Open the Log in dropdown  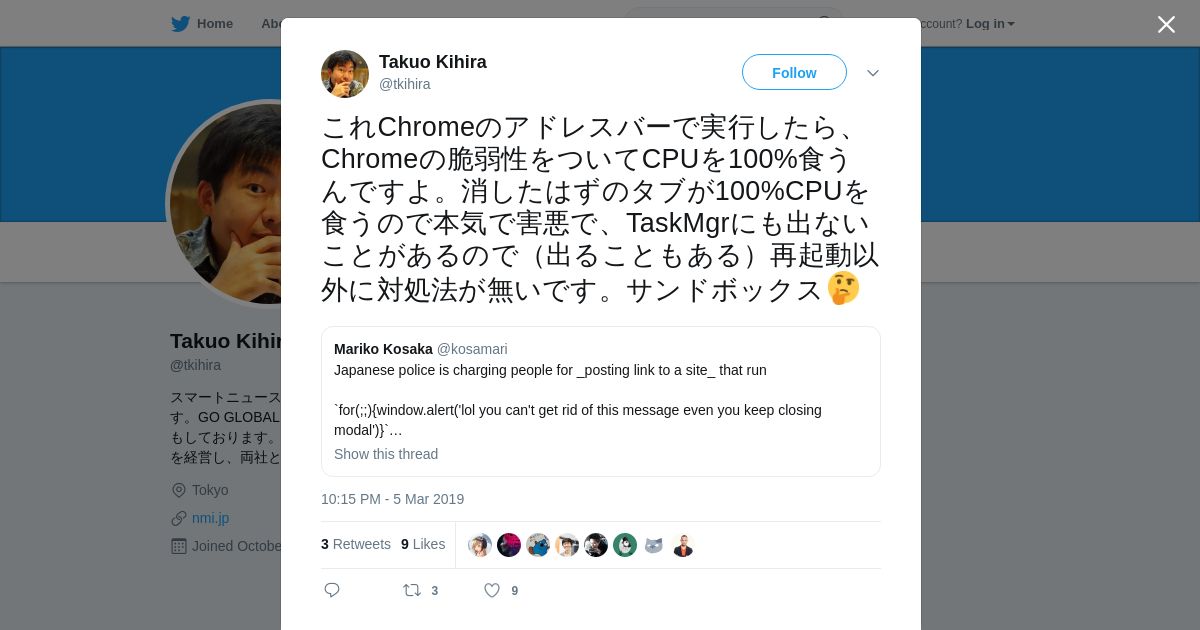click(x=990, y=24)
